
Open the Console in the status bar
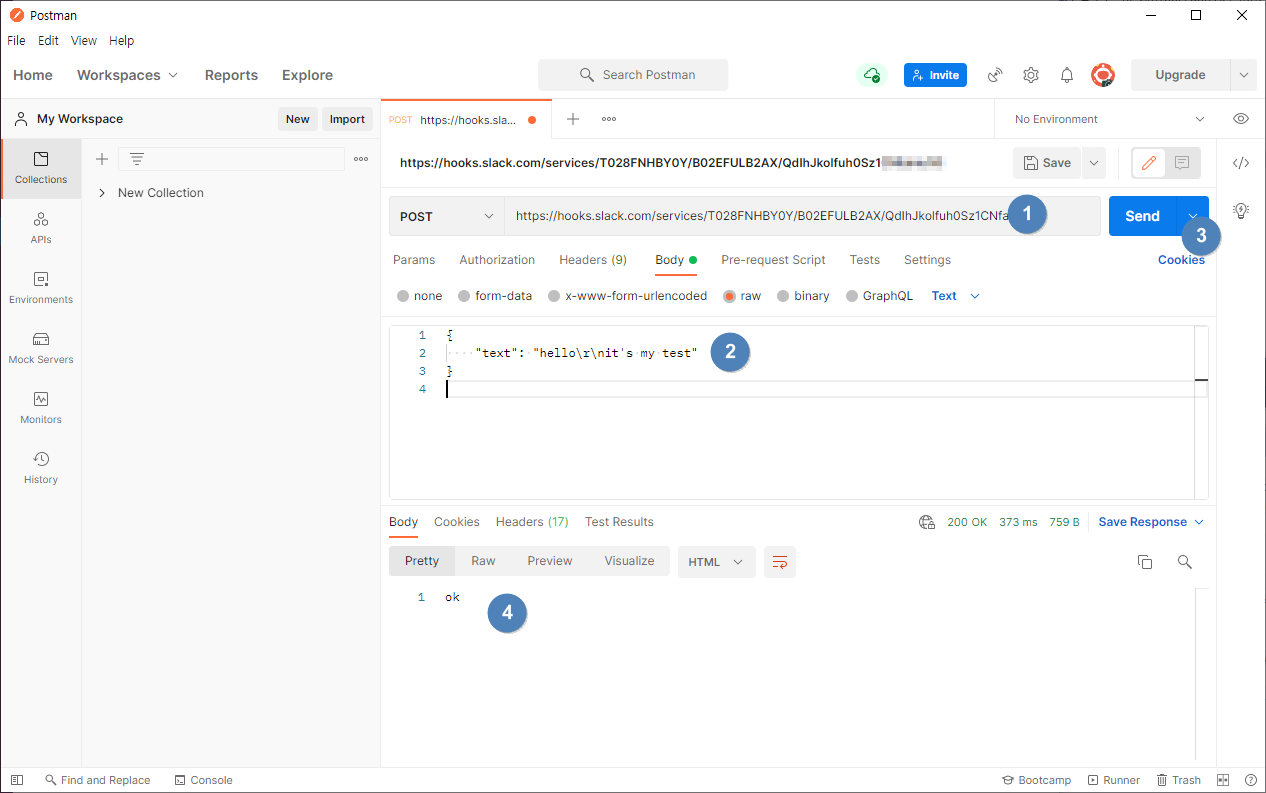tap(203, 780)
